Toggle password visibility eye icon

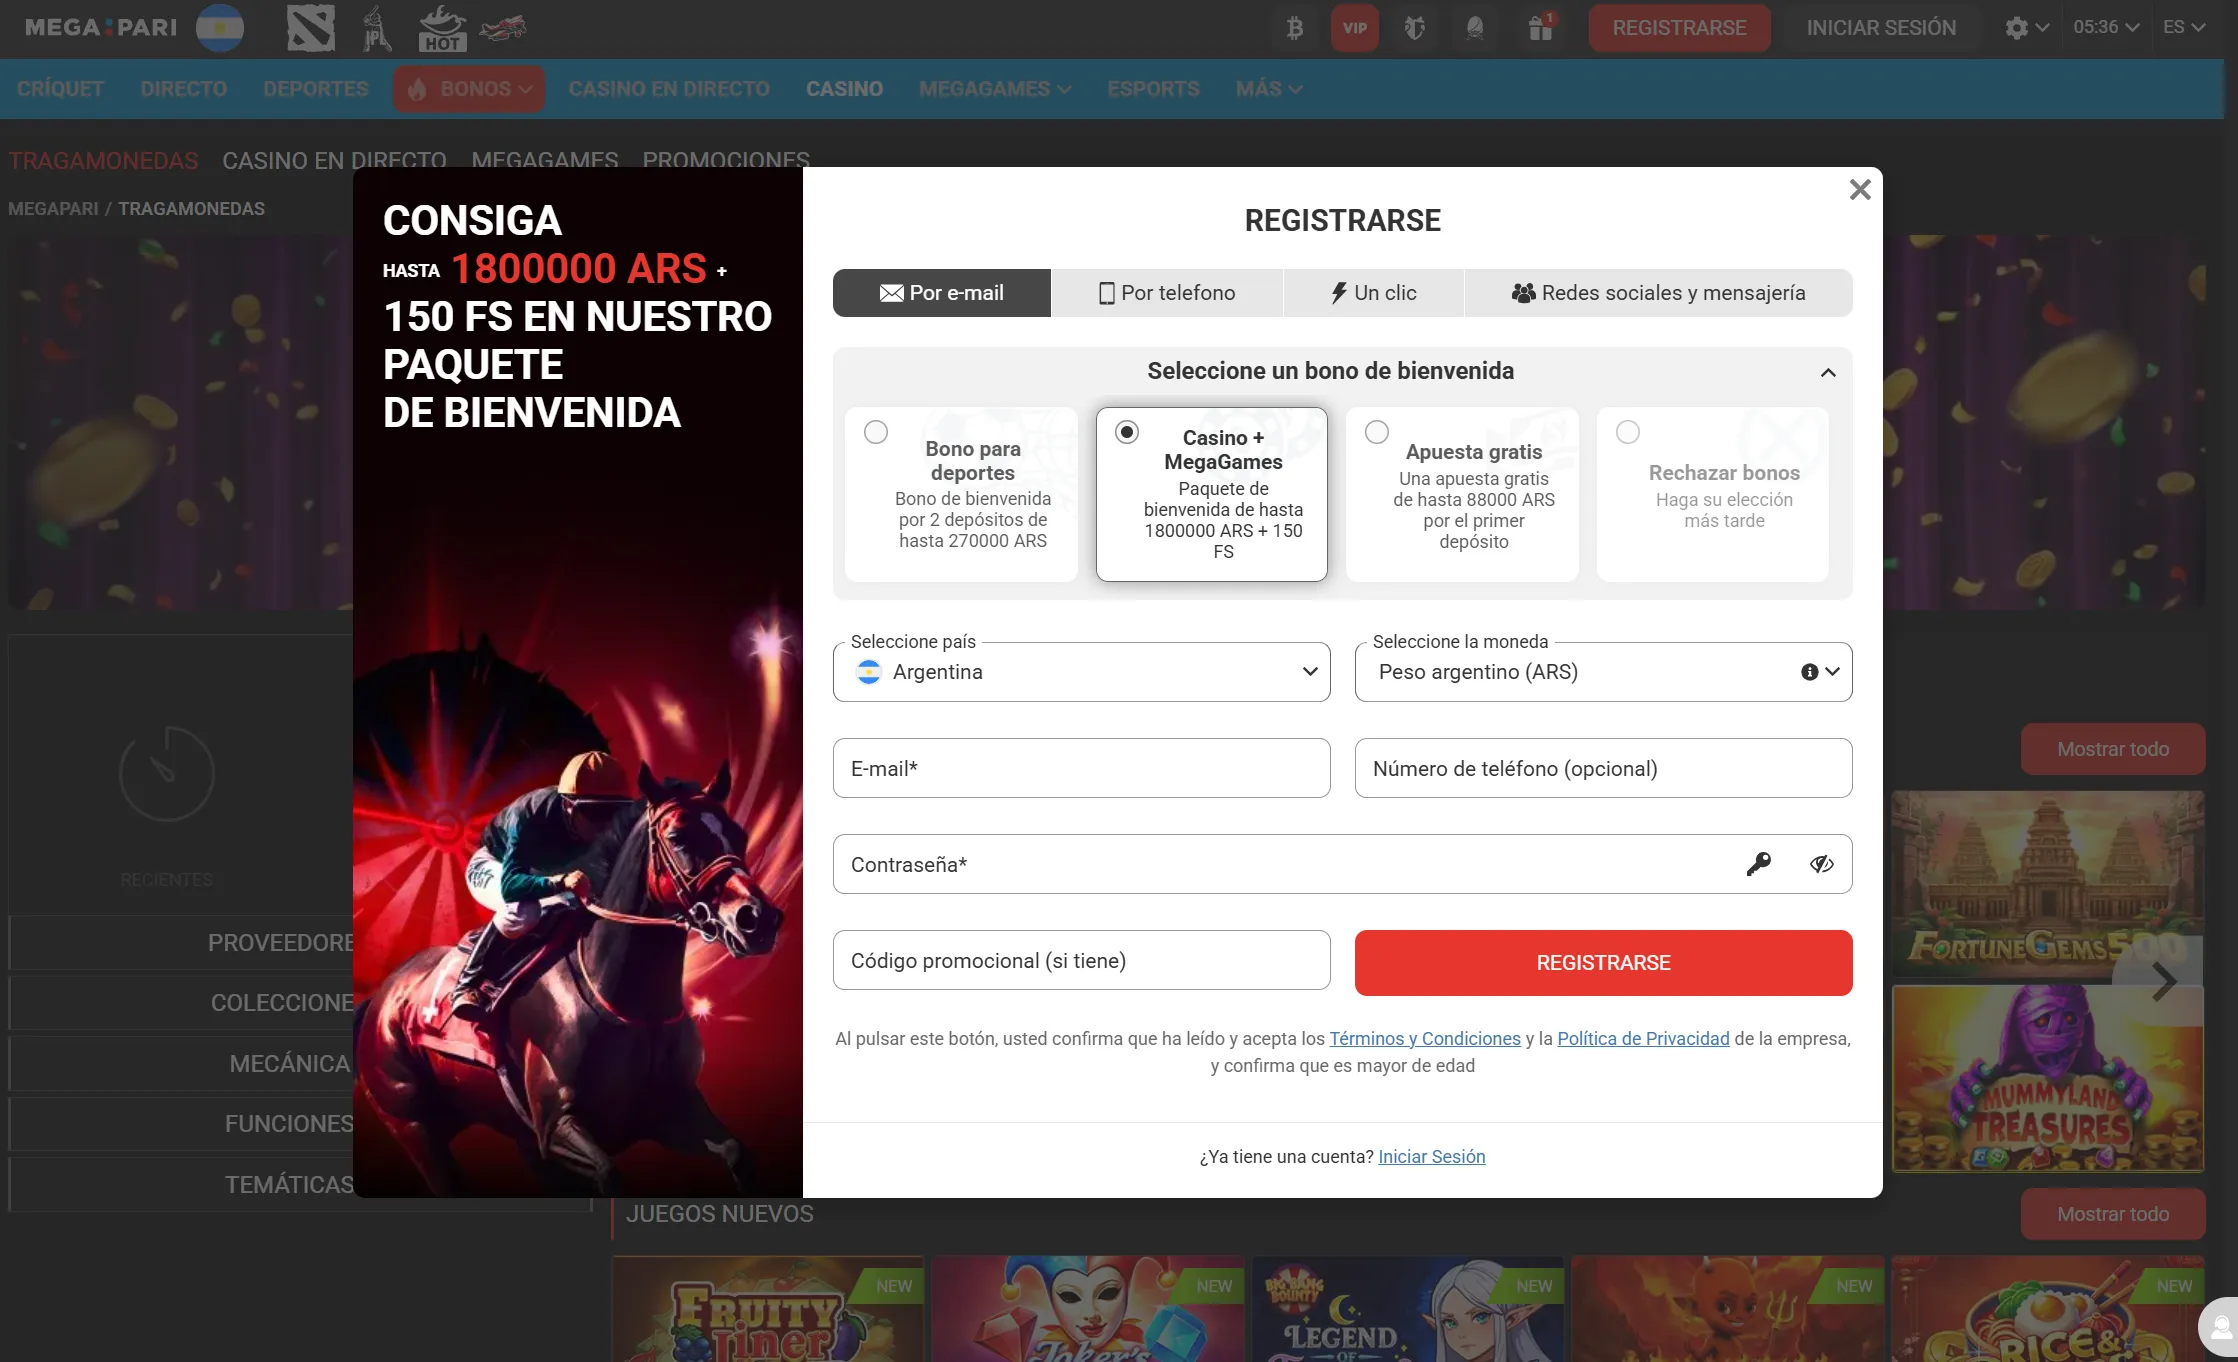pos(1821,864)
